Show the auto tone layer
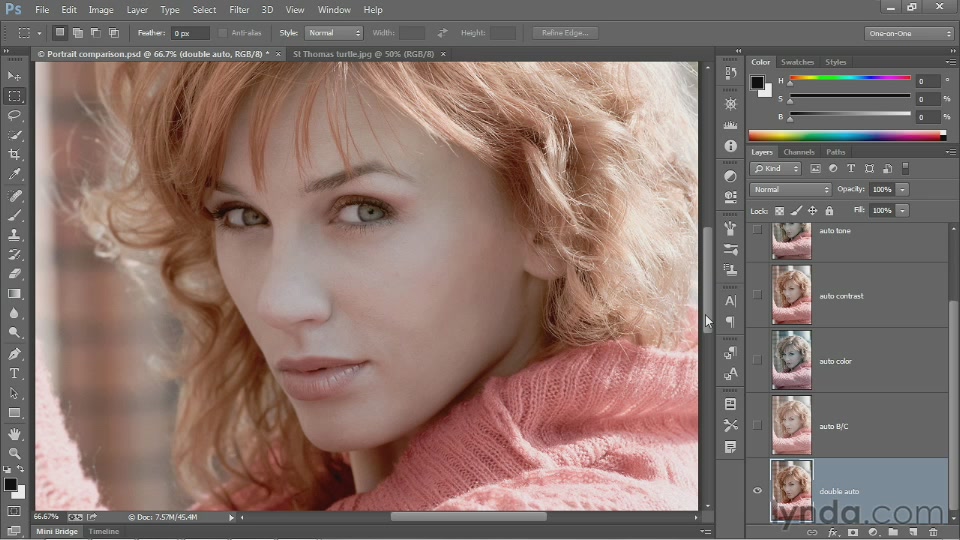The width and height of the screenshot is (960, 540). coord(757,230)
